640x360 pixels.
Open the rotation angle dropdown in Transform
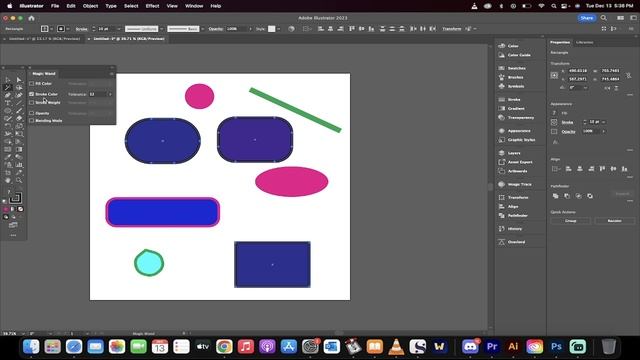tap(585, 88)
